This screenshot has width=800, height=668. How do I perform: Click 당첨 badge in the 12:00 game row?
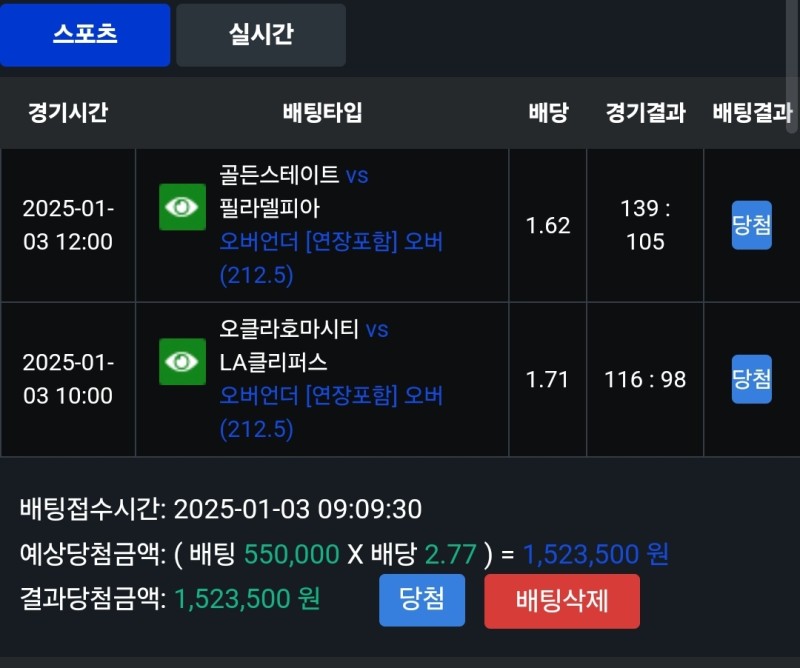point(751,225)
